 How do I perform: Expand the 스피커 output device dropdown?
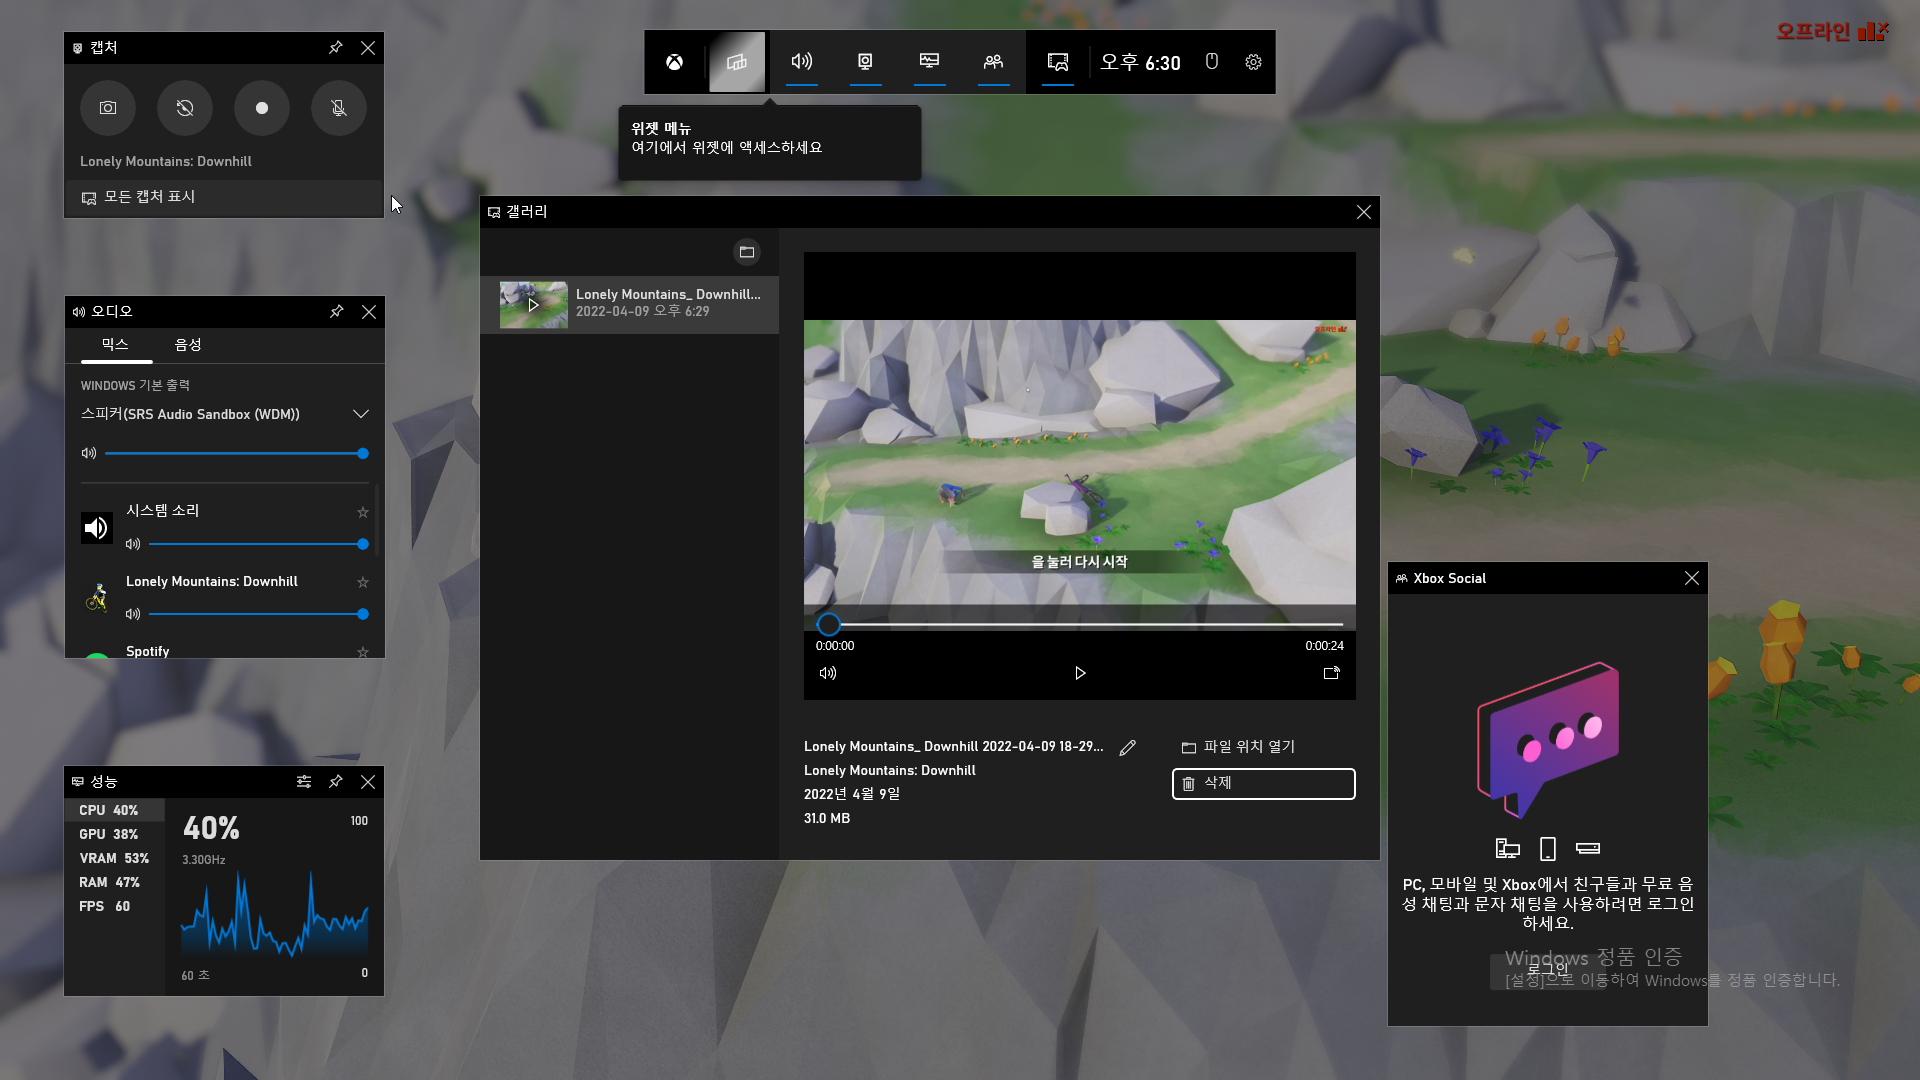tap(361, 414)
